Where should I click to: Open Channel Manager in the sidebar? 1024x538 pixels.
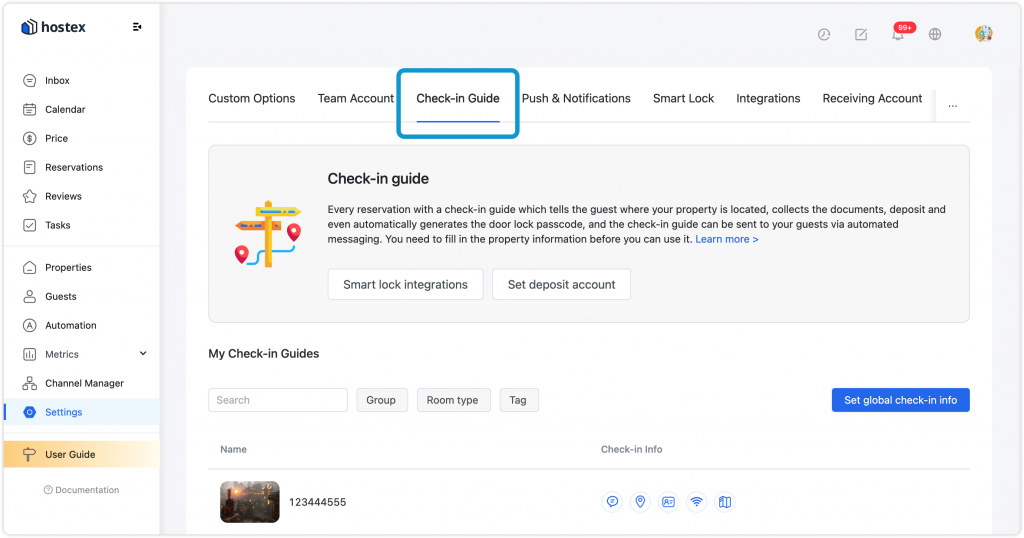coord(82,383)
